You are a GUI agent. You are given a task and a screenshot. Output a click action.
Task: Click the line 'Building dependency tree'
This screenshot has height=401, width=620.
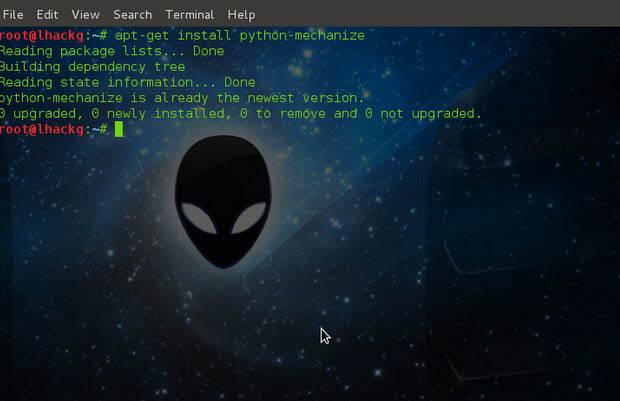point(93,66)
